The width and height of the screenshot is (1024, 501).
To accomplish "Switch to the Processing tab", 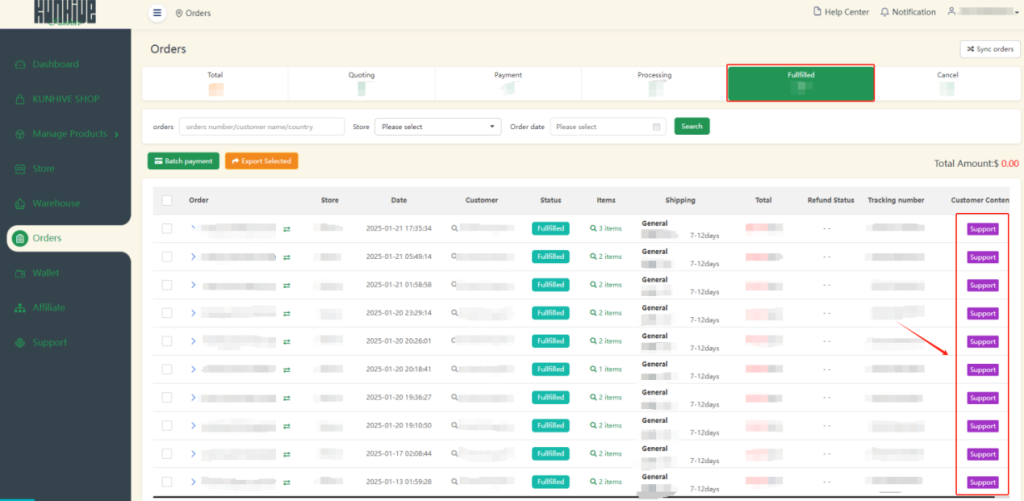I will tap(654, 84).
